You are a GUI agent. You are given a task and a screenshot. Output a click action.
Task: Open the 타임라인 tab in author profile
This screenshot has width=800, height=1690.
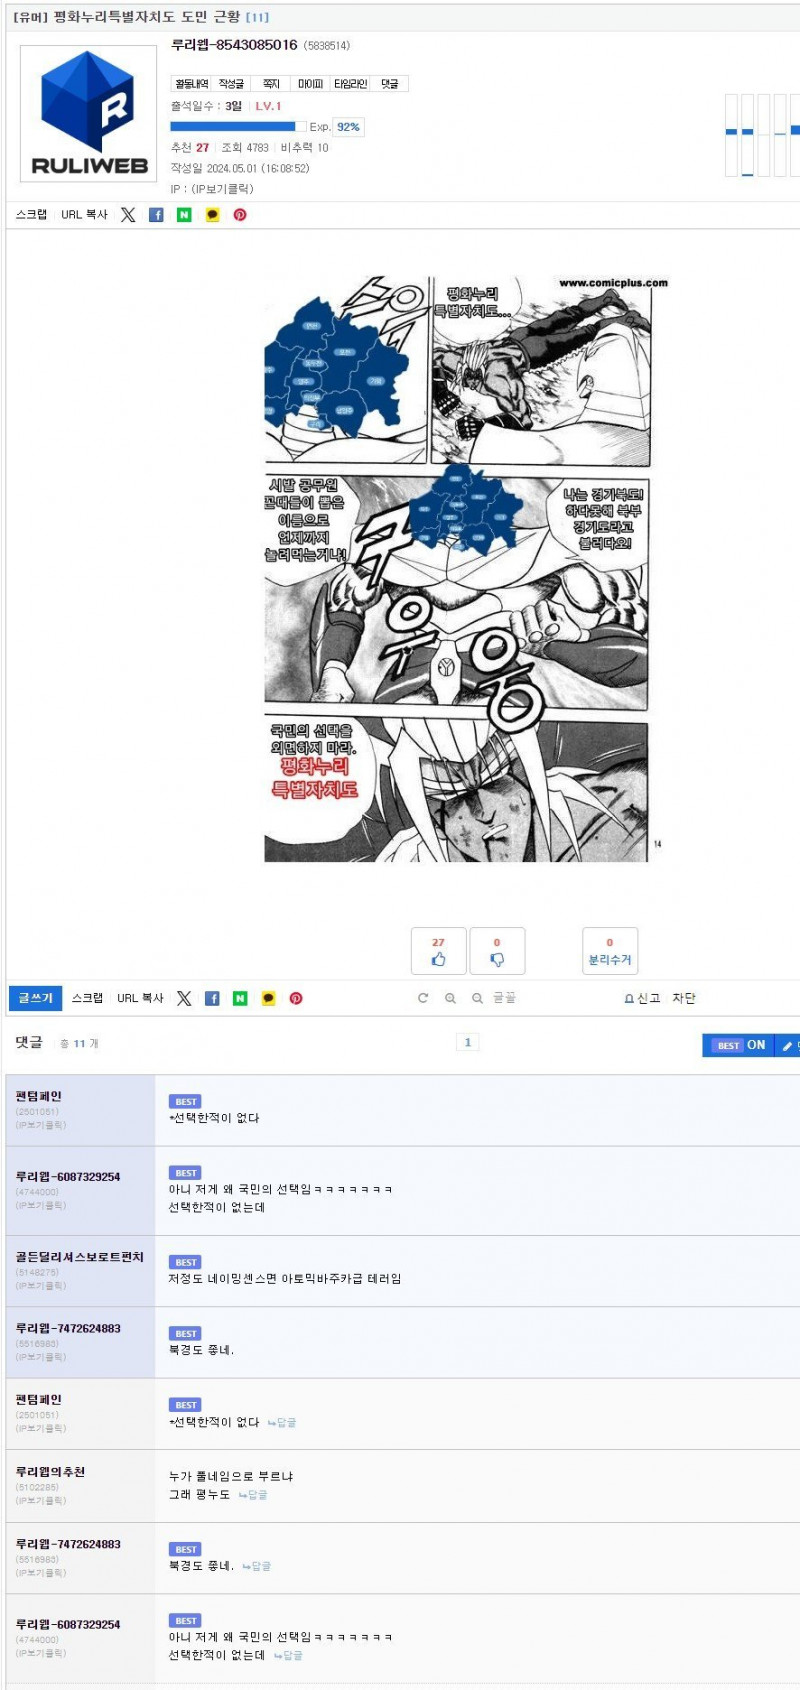point(350,84)
